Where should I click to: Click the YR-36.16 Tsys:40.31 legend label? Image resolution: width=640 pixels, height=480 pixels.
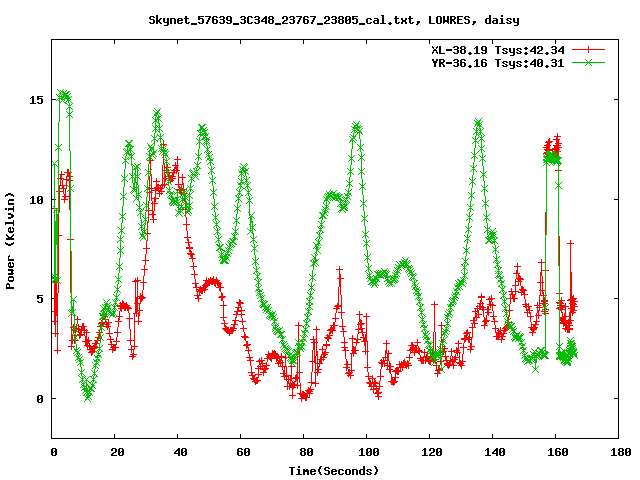[498, 63]
